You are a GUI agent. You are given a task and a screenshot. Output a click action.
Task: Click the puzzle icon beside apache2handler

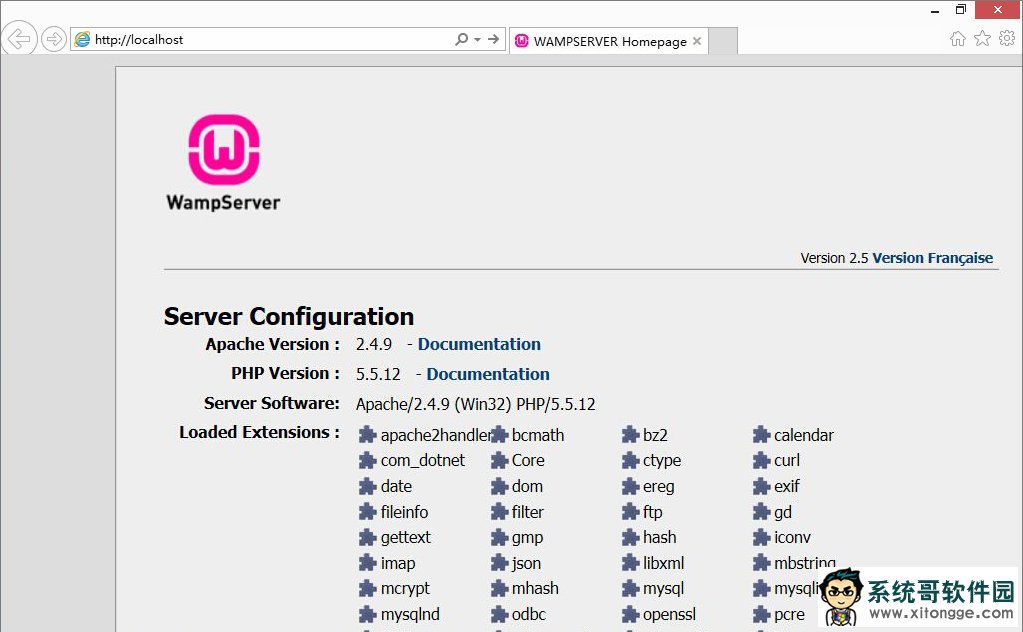(x=367, y=435)
